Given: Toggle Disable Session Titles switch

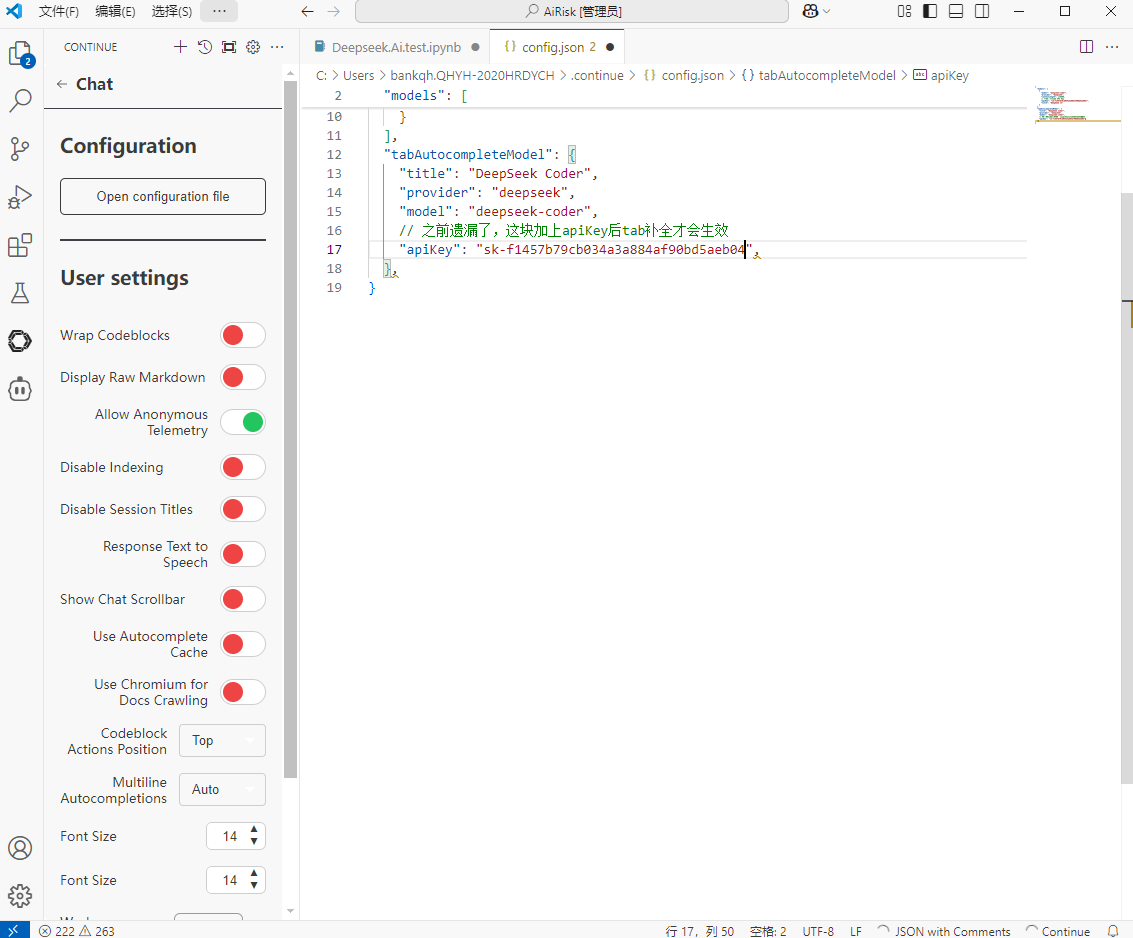Looking at the screenshot, I should (x=243, y=509).
